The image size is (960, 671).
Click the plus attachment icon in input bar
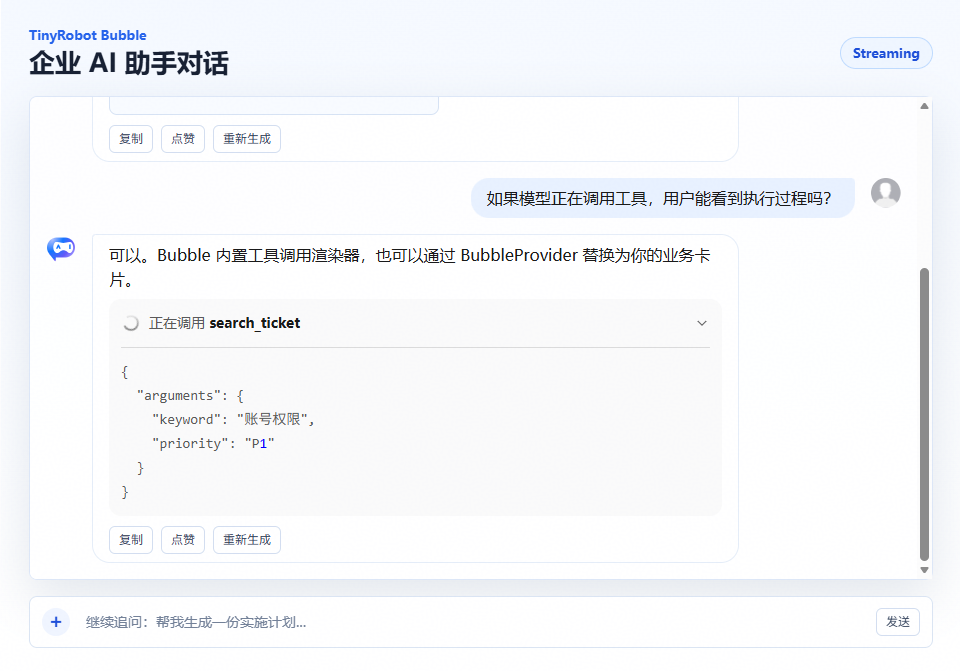click(x=56, y=622)
